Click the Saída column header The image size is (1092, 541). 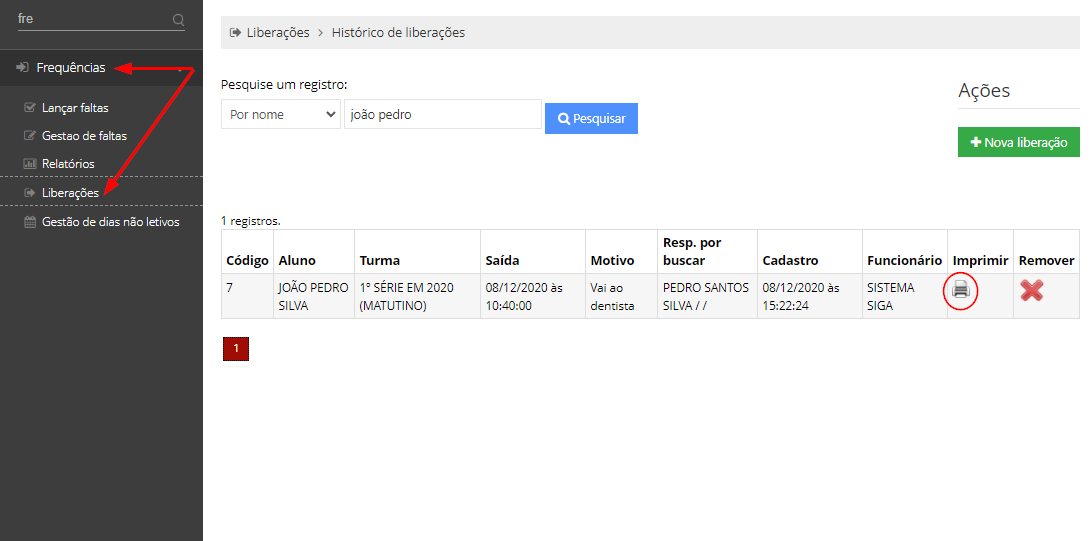502,260
